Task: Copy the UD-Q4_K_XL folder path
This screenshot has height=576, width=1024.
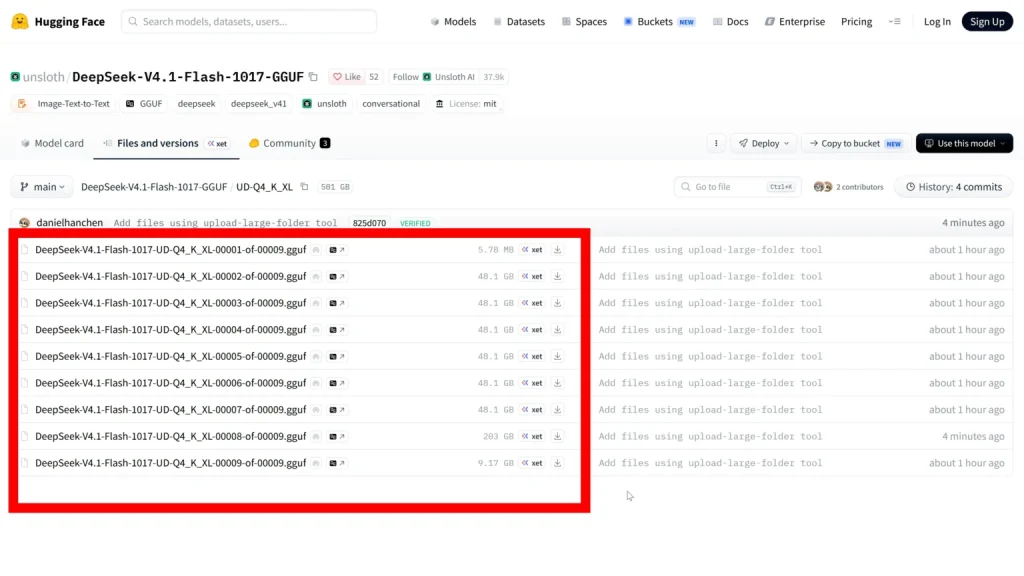Action: 304,187
